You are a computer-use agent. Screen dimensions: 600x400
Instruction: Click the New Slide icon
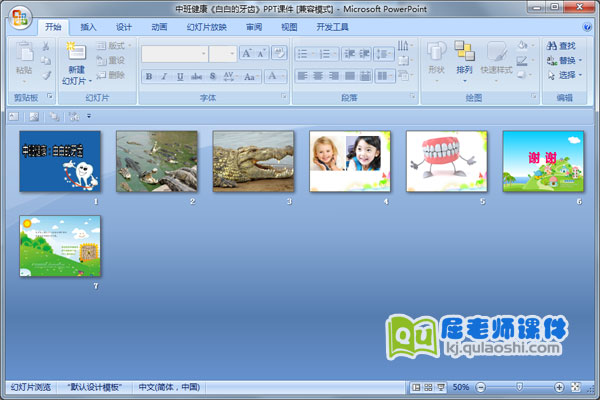coord(77,51)
